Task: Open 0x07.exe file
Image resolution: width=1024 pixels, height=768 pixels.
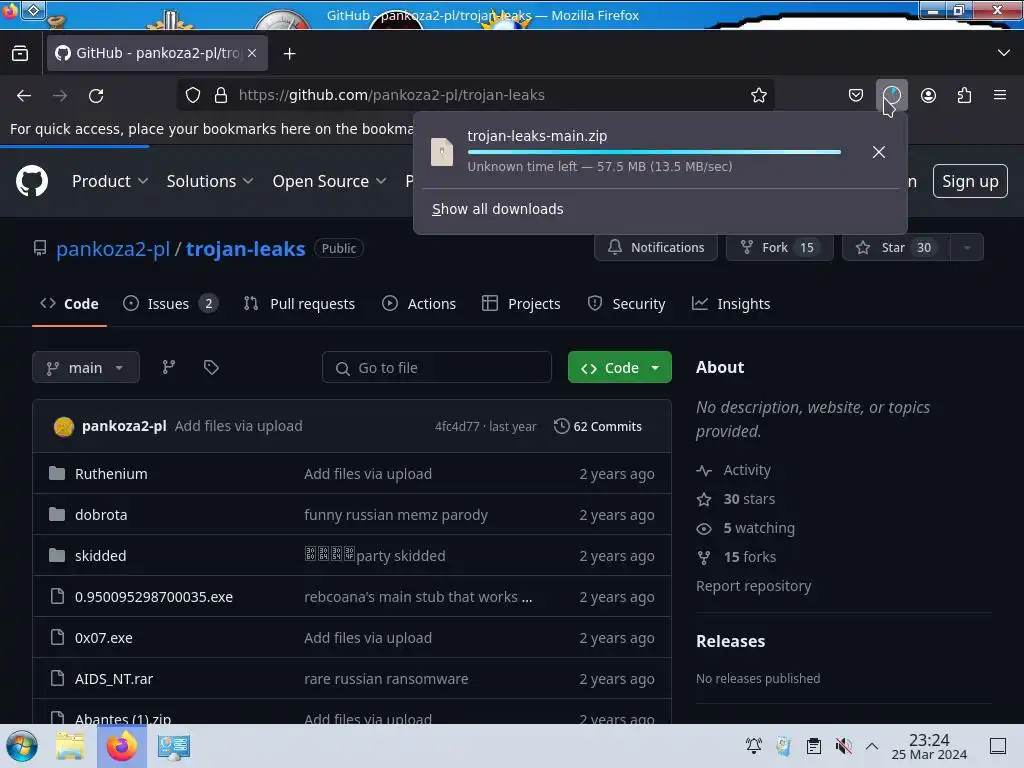Action: (x=104, y=638)
